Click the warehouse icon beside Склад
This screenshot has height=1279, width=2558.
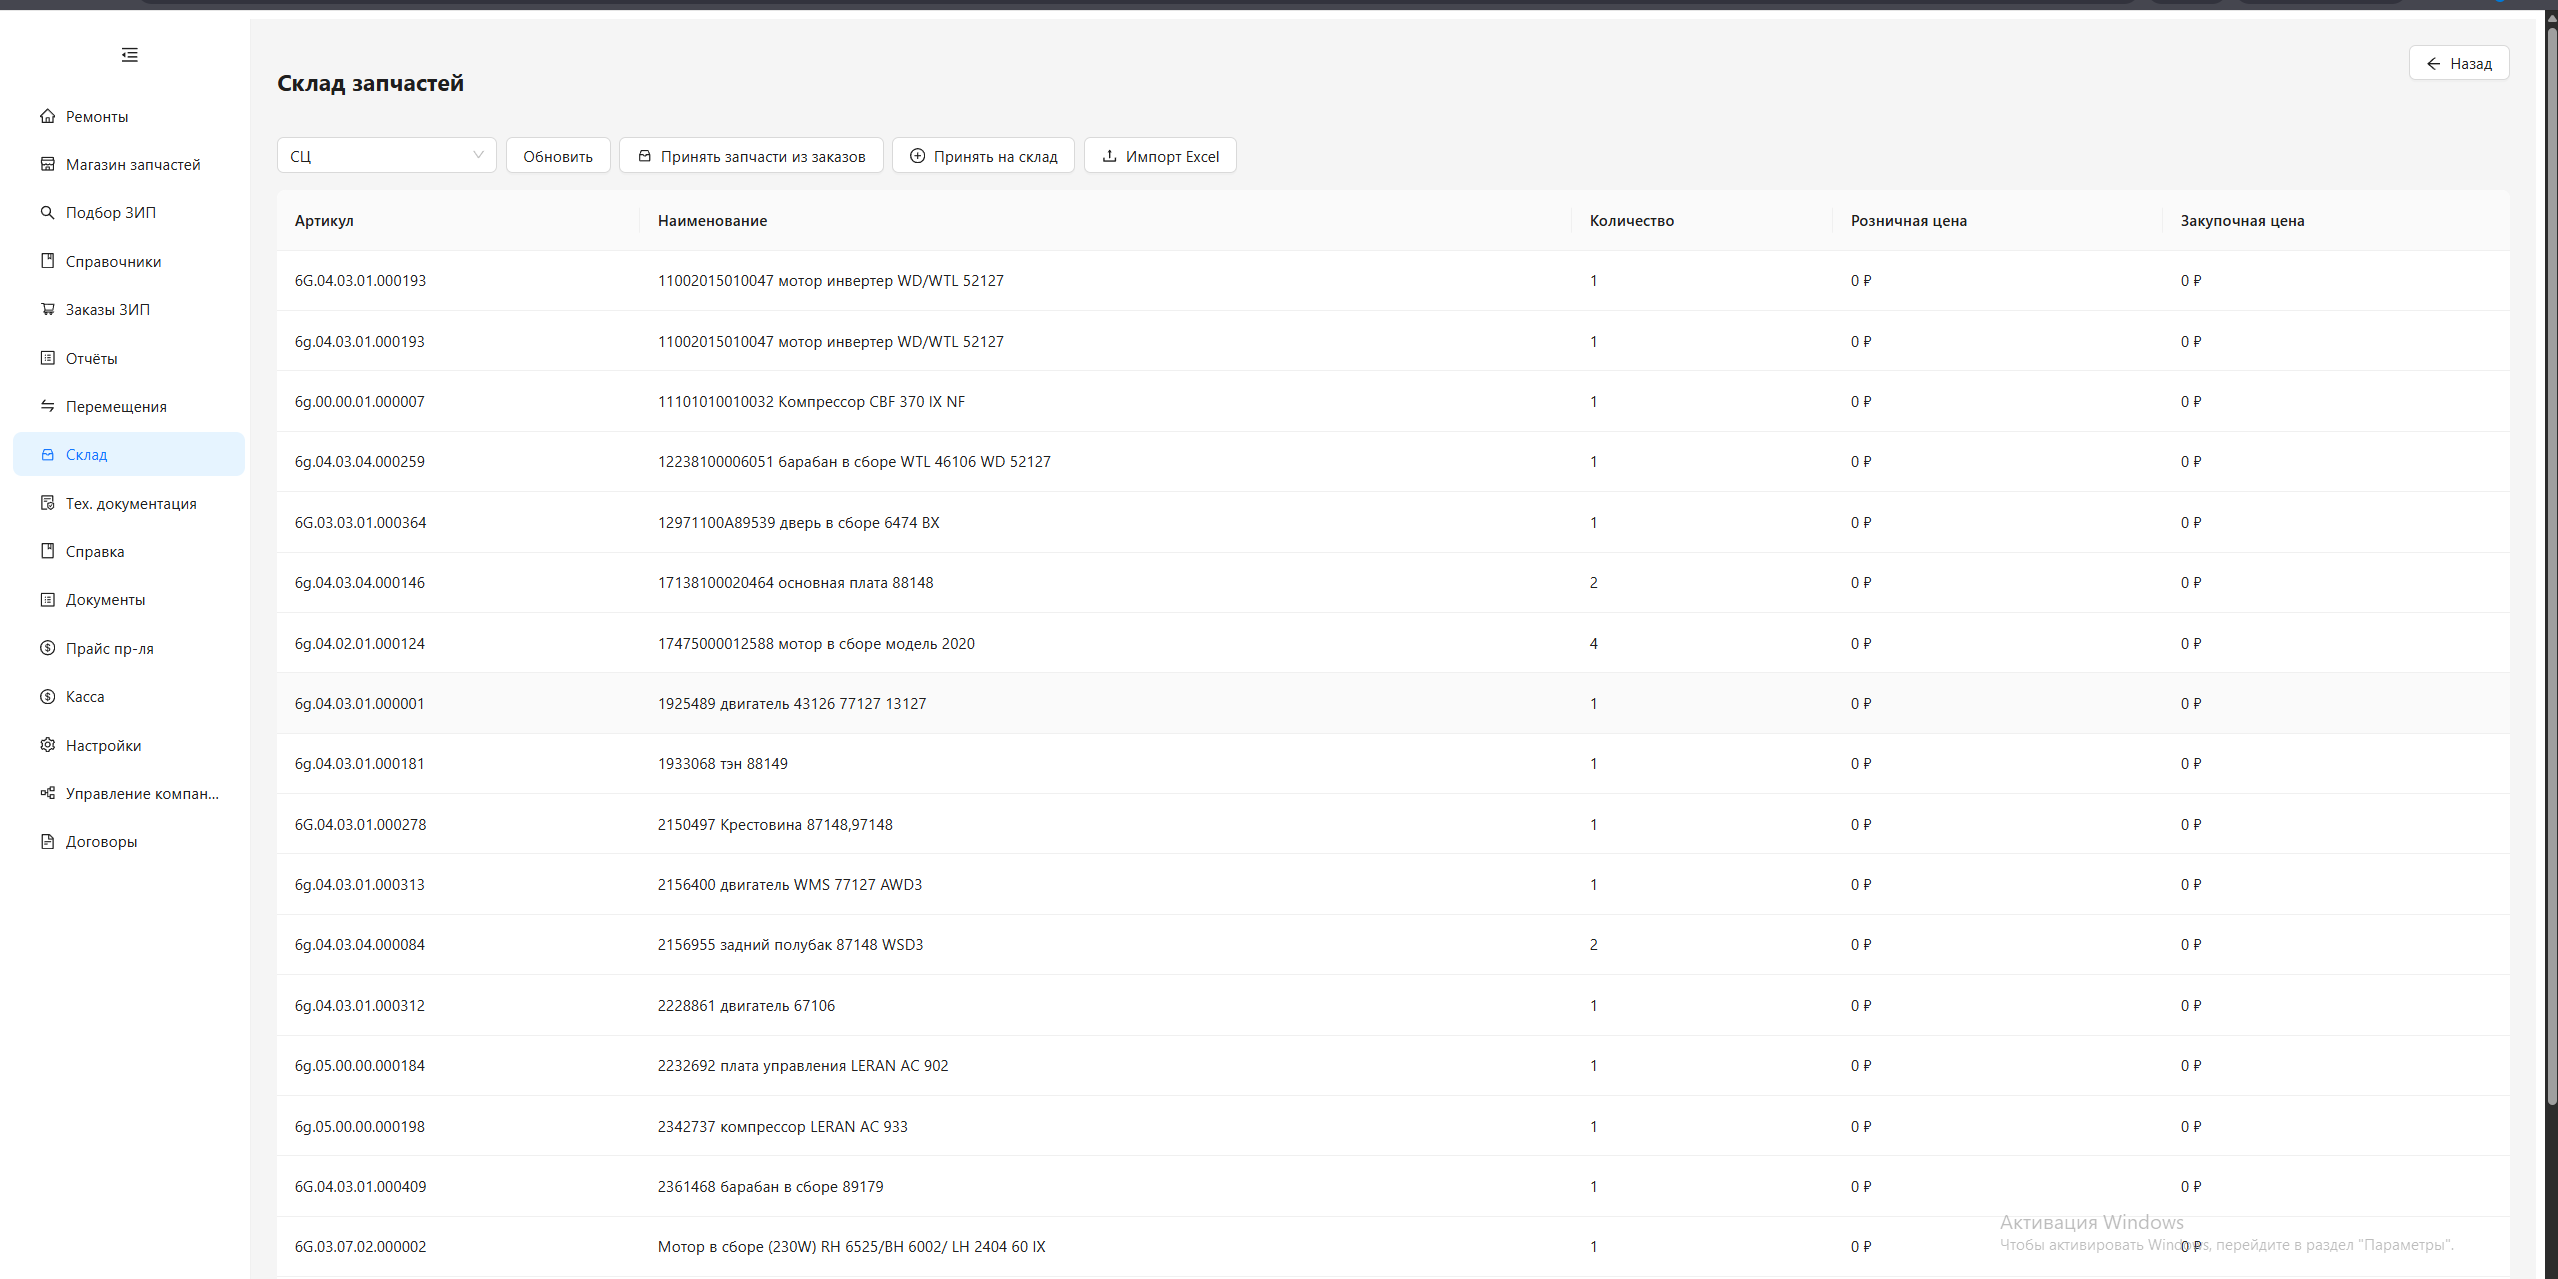click(47, 454)
